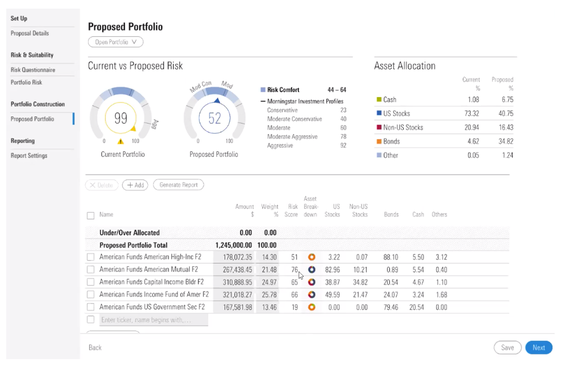Check the American Funds American High-Inc F2 row
The width and height of the screenshot is (565, 365).
[x=91, y=257]
